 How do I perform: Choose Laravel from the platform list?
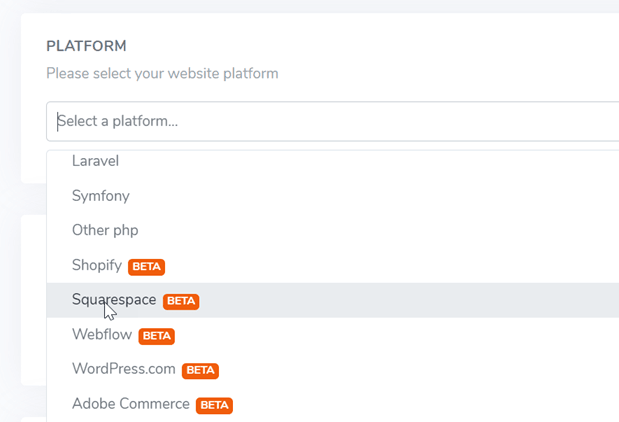pos(332,161)
